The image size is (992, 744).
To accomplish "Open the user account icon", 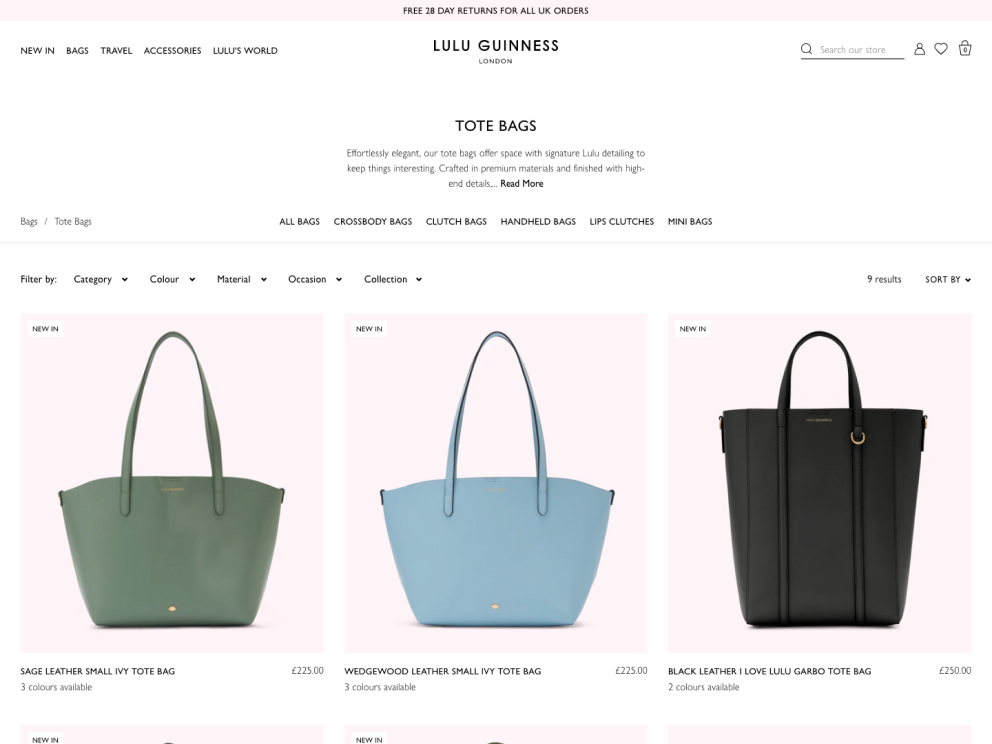I will coord(919,49).
